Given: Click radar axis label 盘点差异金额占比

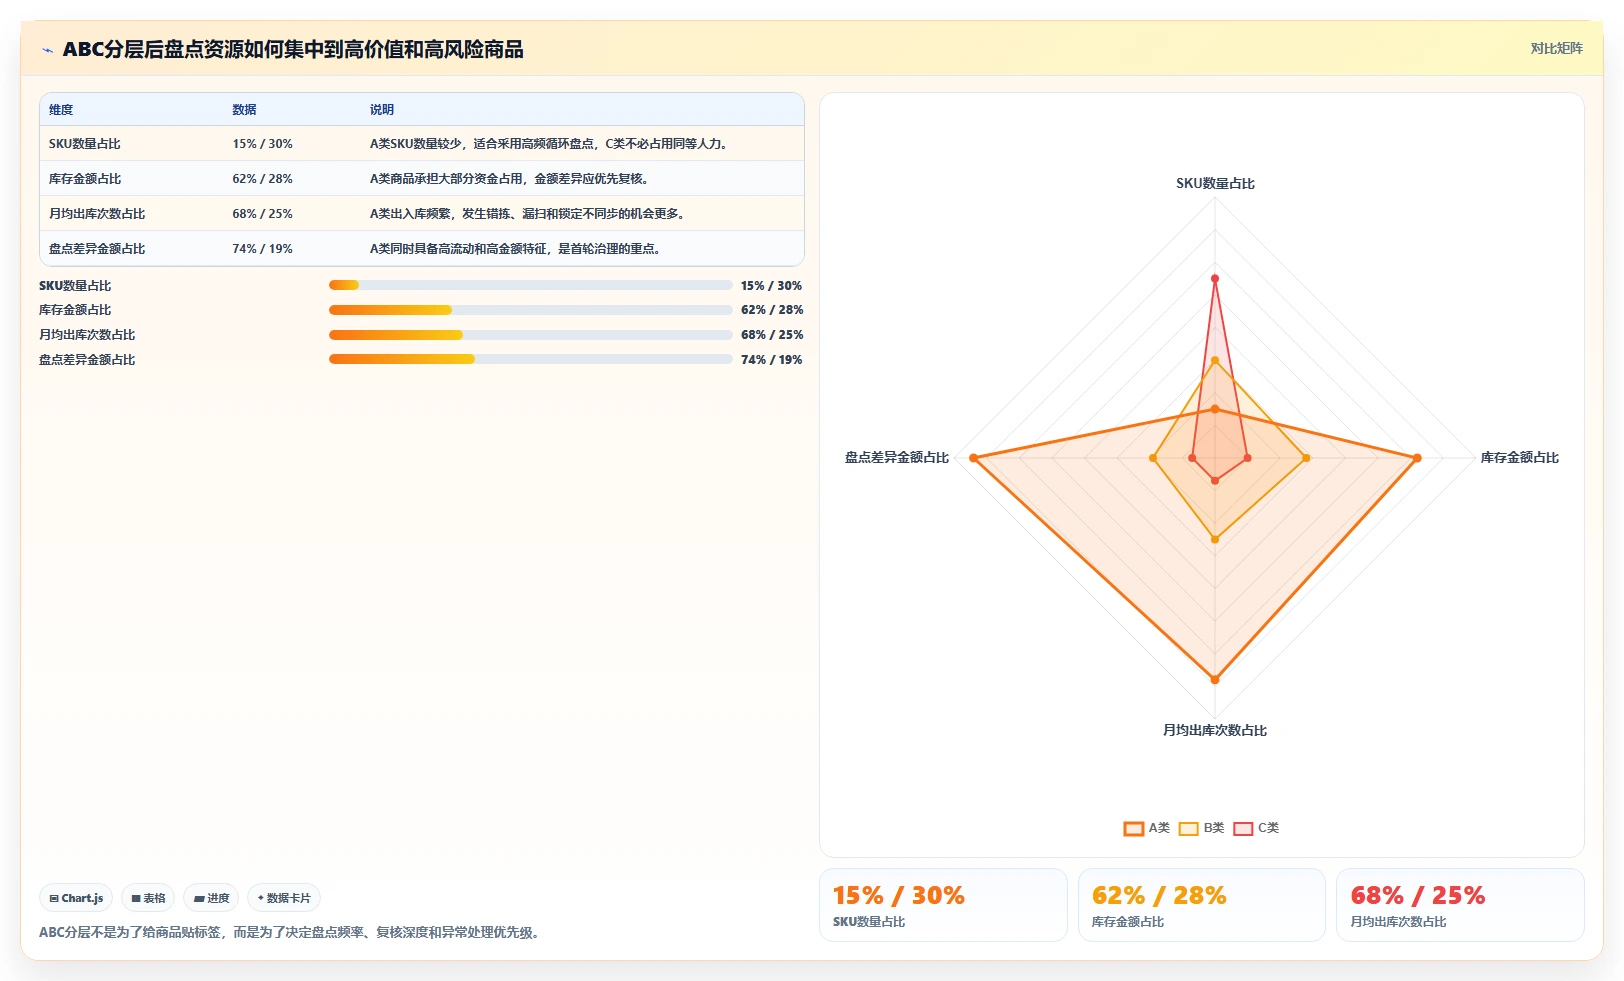Looking at the screenshot, I should 897,458.
